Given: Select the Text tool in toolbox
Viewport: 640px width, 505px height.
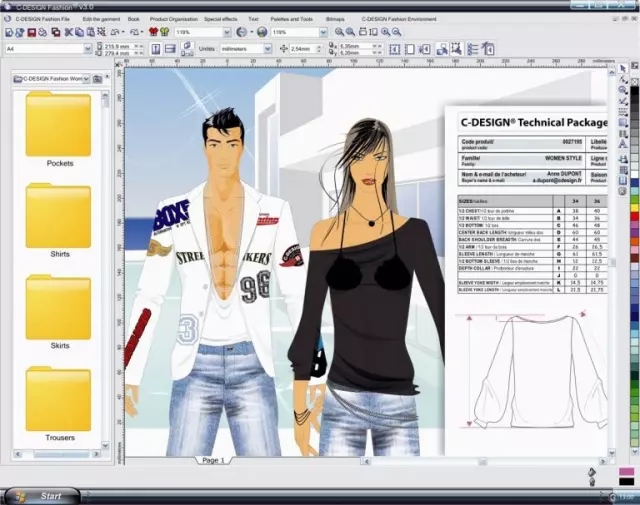Looking at the screenshot, I should (x=622, y=143).
